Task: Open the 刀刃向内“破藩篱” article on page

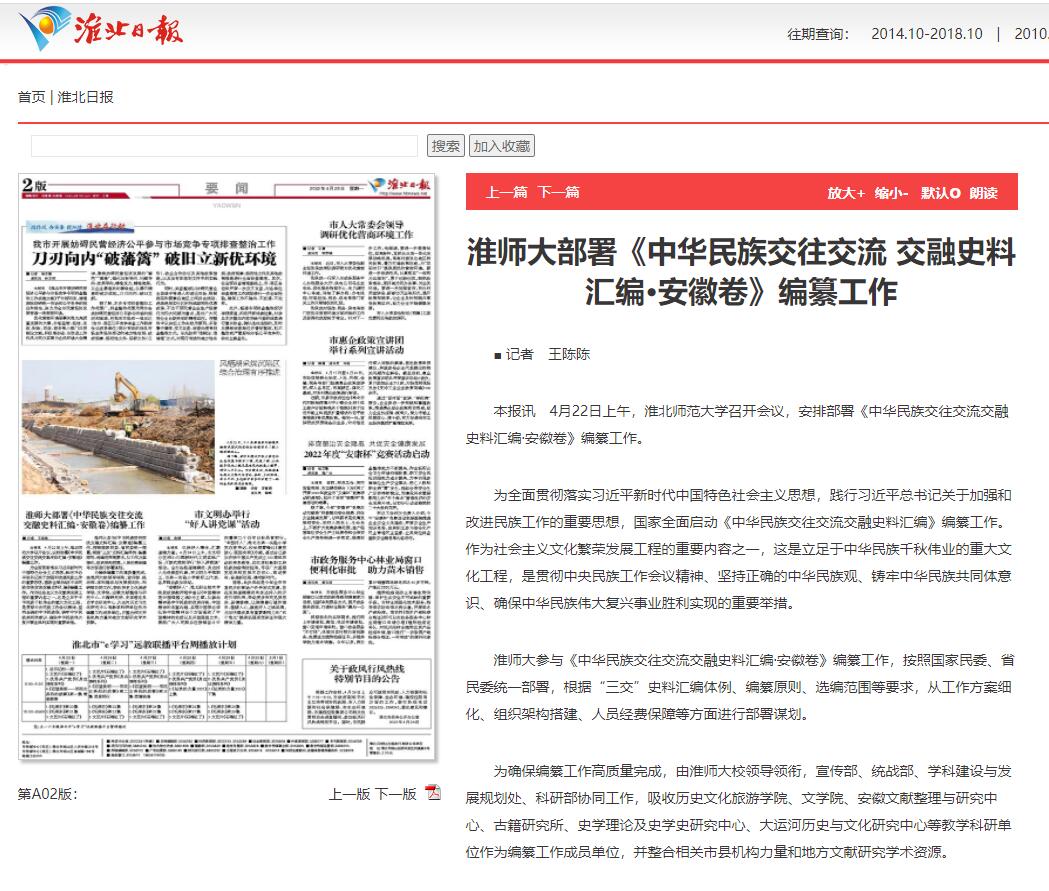Action: click(x=154, y=258)
